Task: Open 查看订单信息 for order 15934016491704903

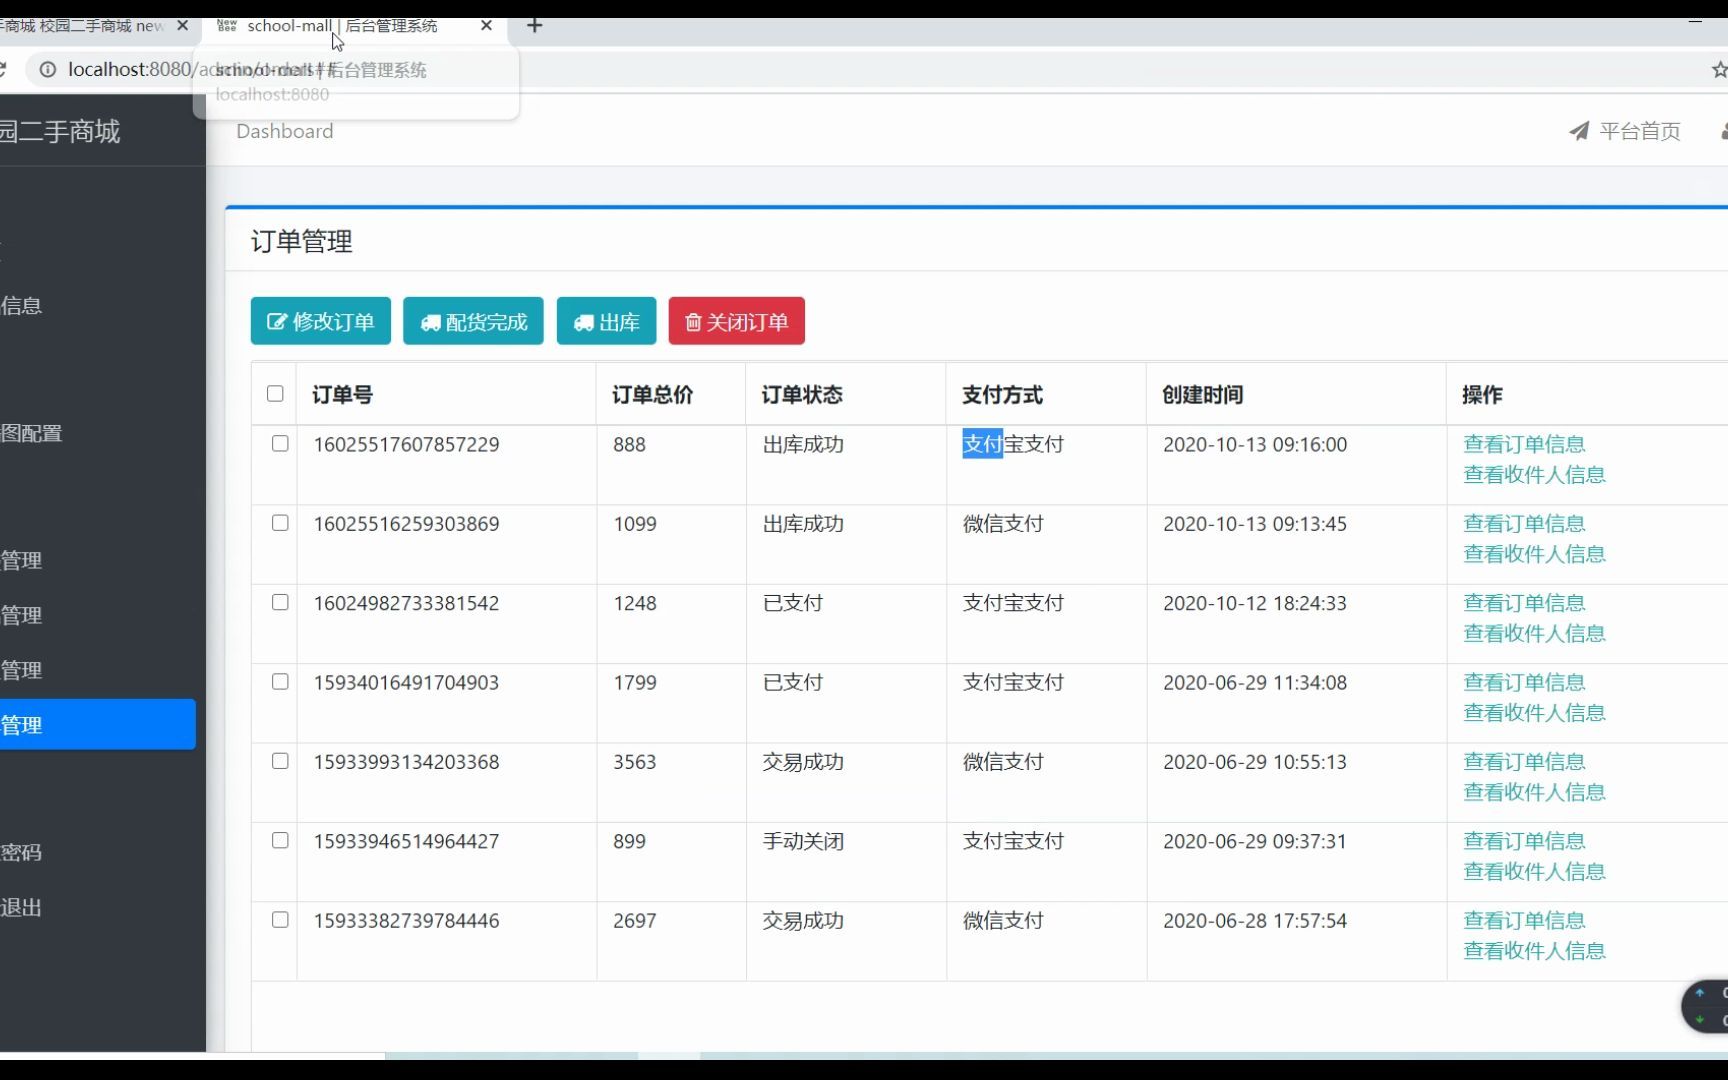Action: pos(1524,682)
